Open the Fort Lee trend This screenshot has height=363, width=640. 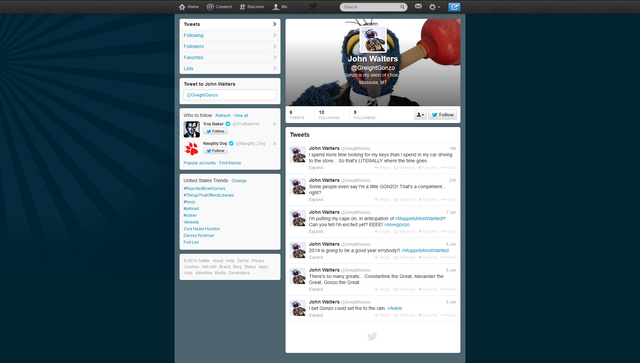pyautogui.click(x=191, y=242)
